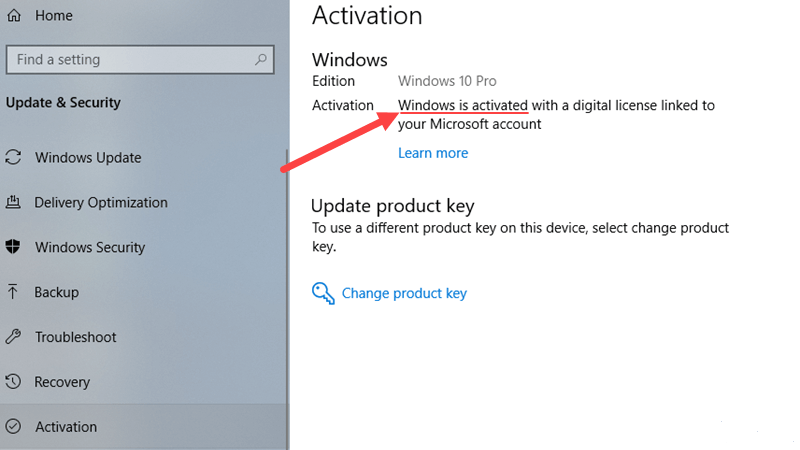Click the Windows Update refresh icon
This screenshot has height=450, width=800.
pyautogui.click(x=13, y=157)
